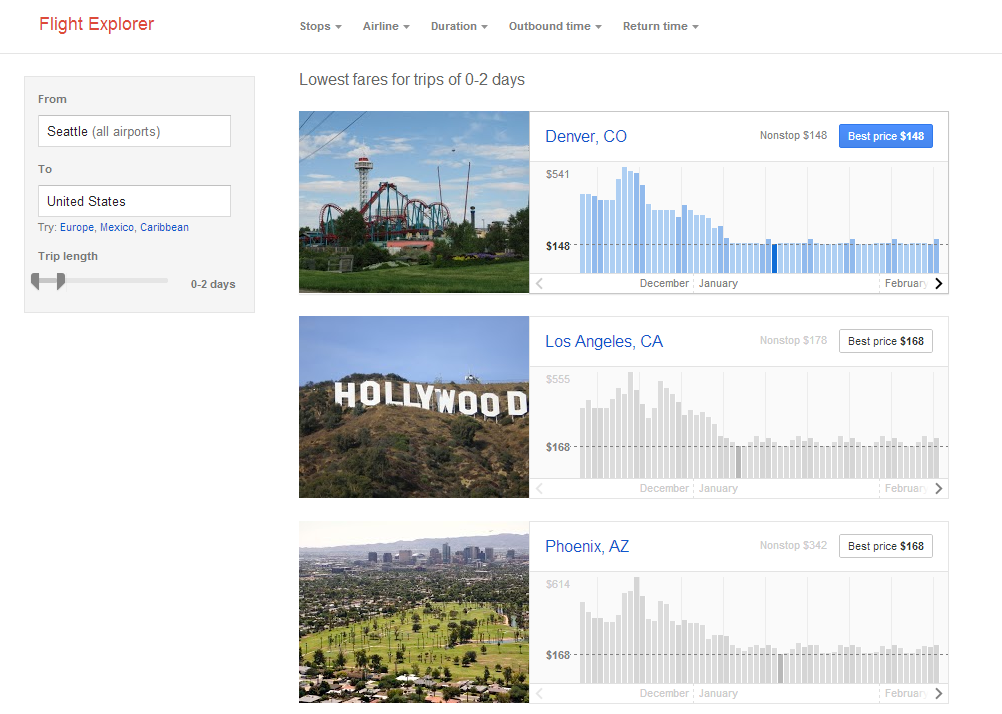The image size is (1002, 714).
Task: Click the Best price $148 button for Denver
Action: tap(885, 135)
